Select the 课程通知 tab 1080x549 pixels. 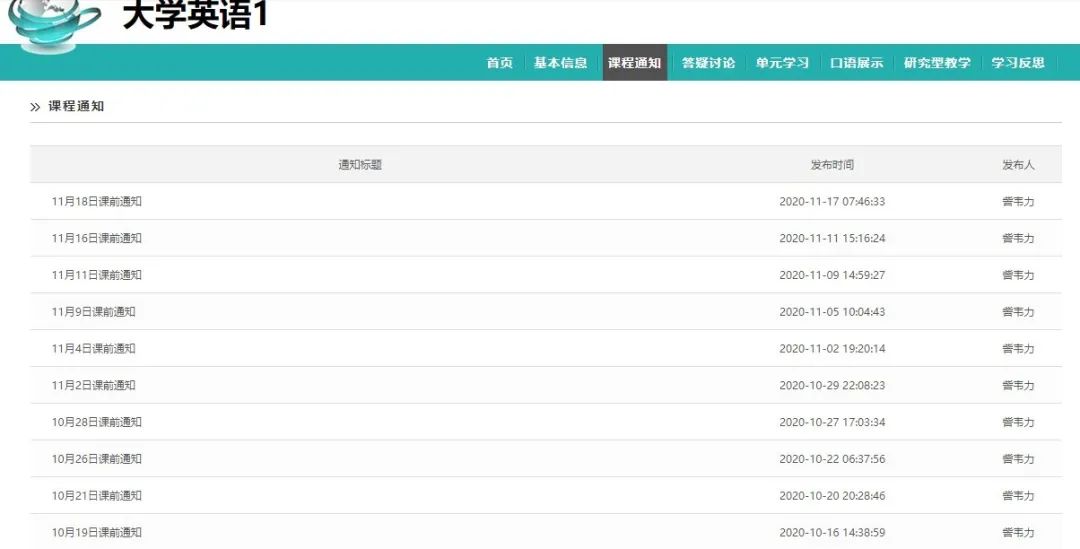[x=634, y=63]
